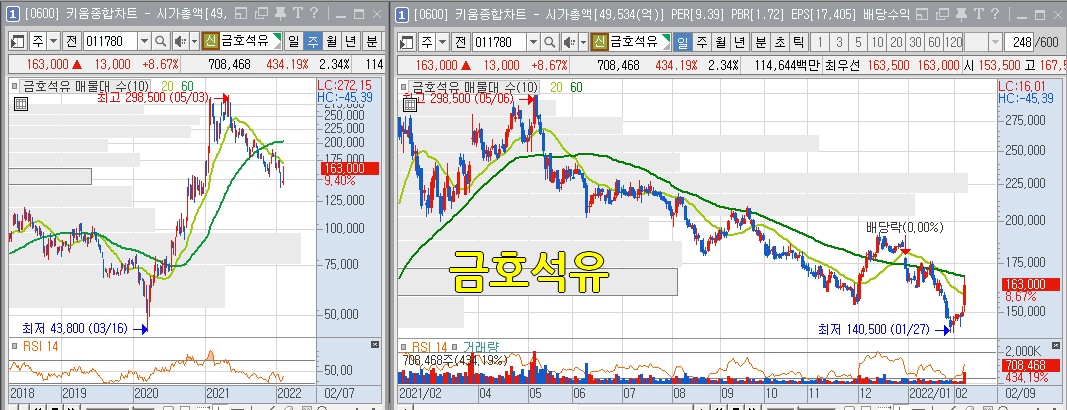This screenshot has height=410, width=1067.
Task: Select 틱 tick chart in right window
Action: coord(798,42)
